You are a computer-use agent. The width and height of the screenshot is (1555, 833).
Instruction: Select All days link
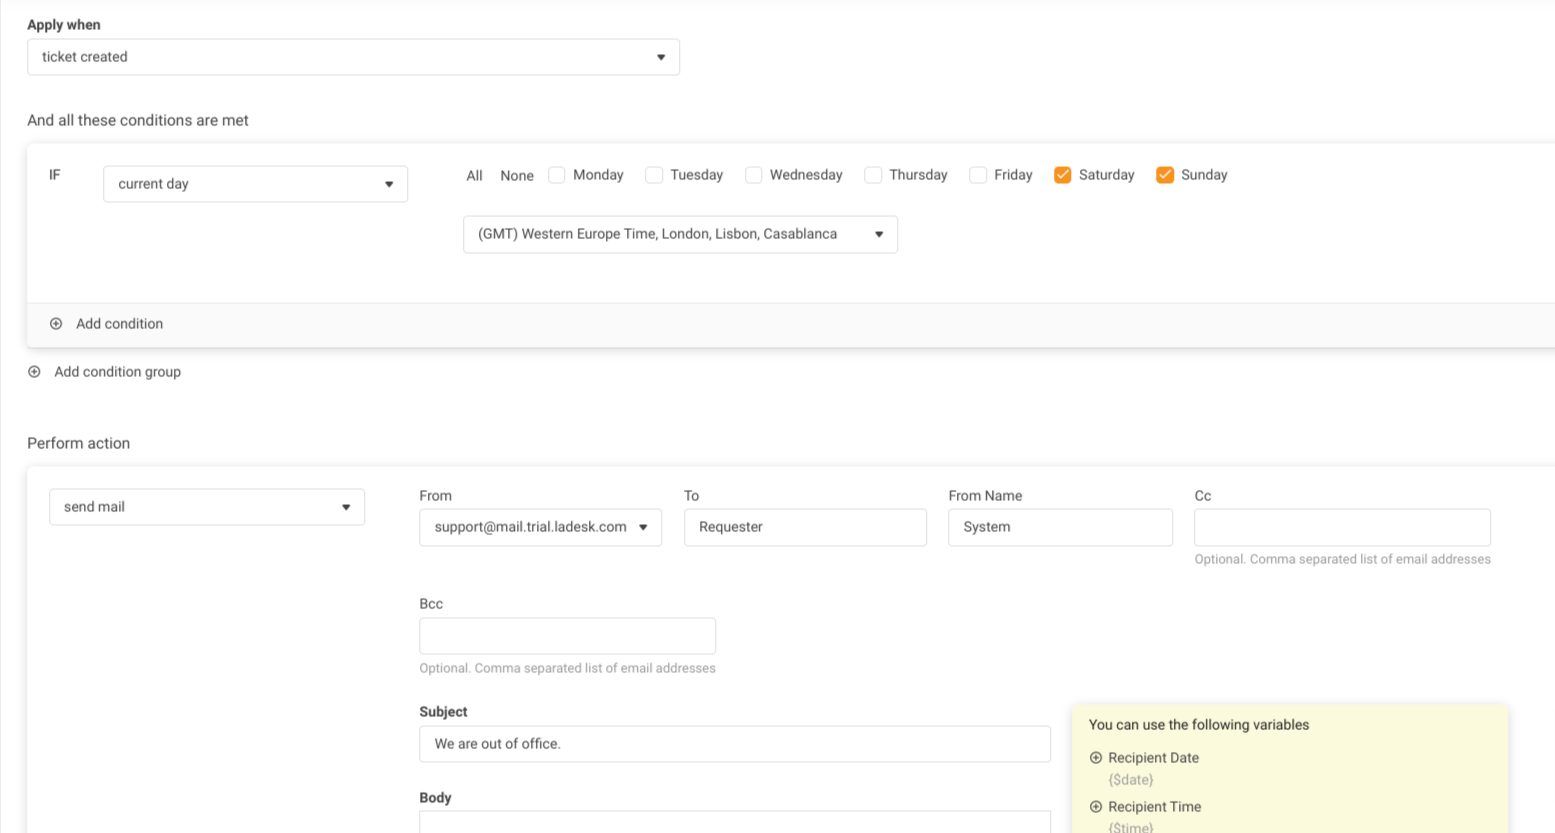click(474, 176)
